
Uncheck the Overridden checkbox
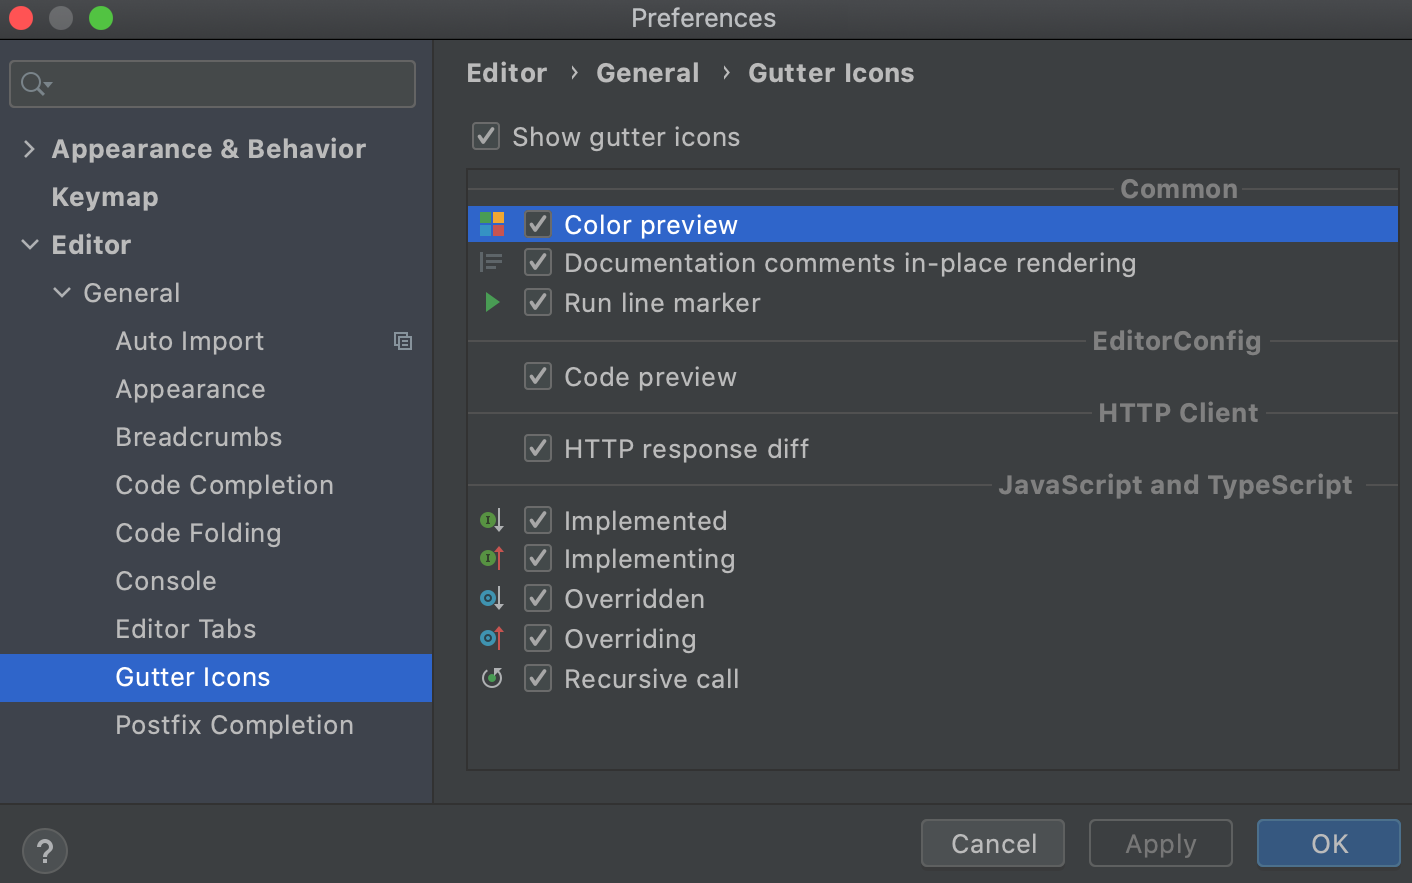click(538, 598)
